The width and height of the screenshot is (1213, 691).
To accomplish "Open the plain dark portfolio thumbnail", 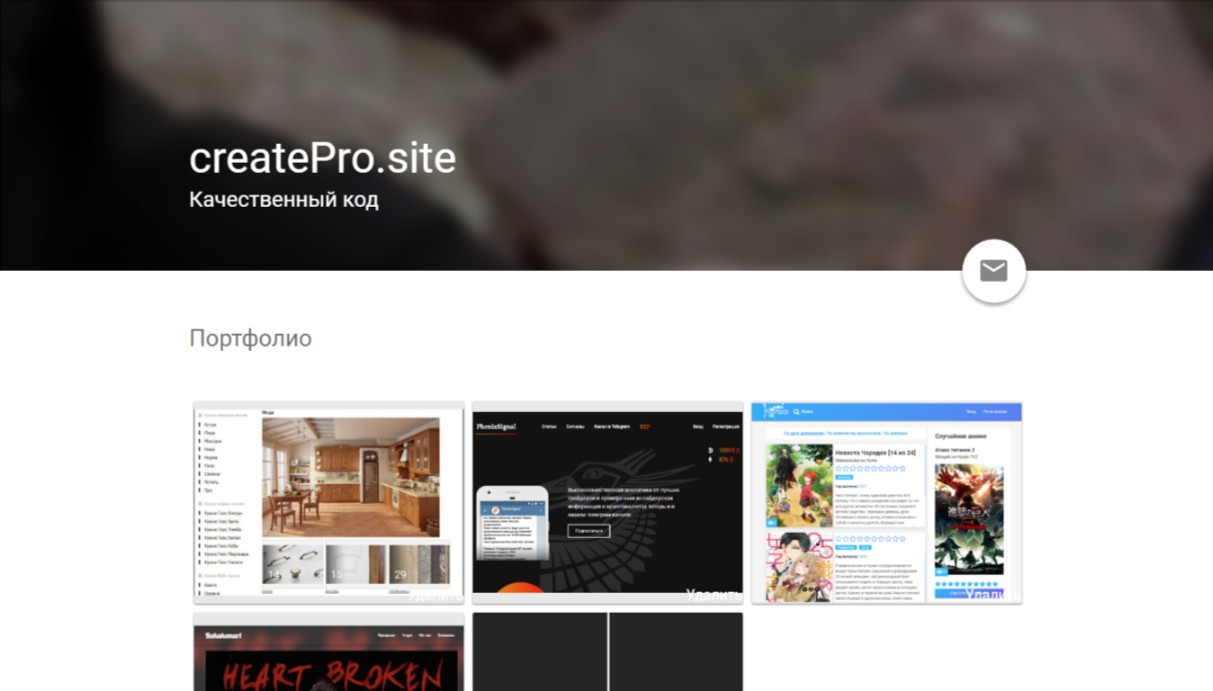I will [607, 652].
